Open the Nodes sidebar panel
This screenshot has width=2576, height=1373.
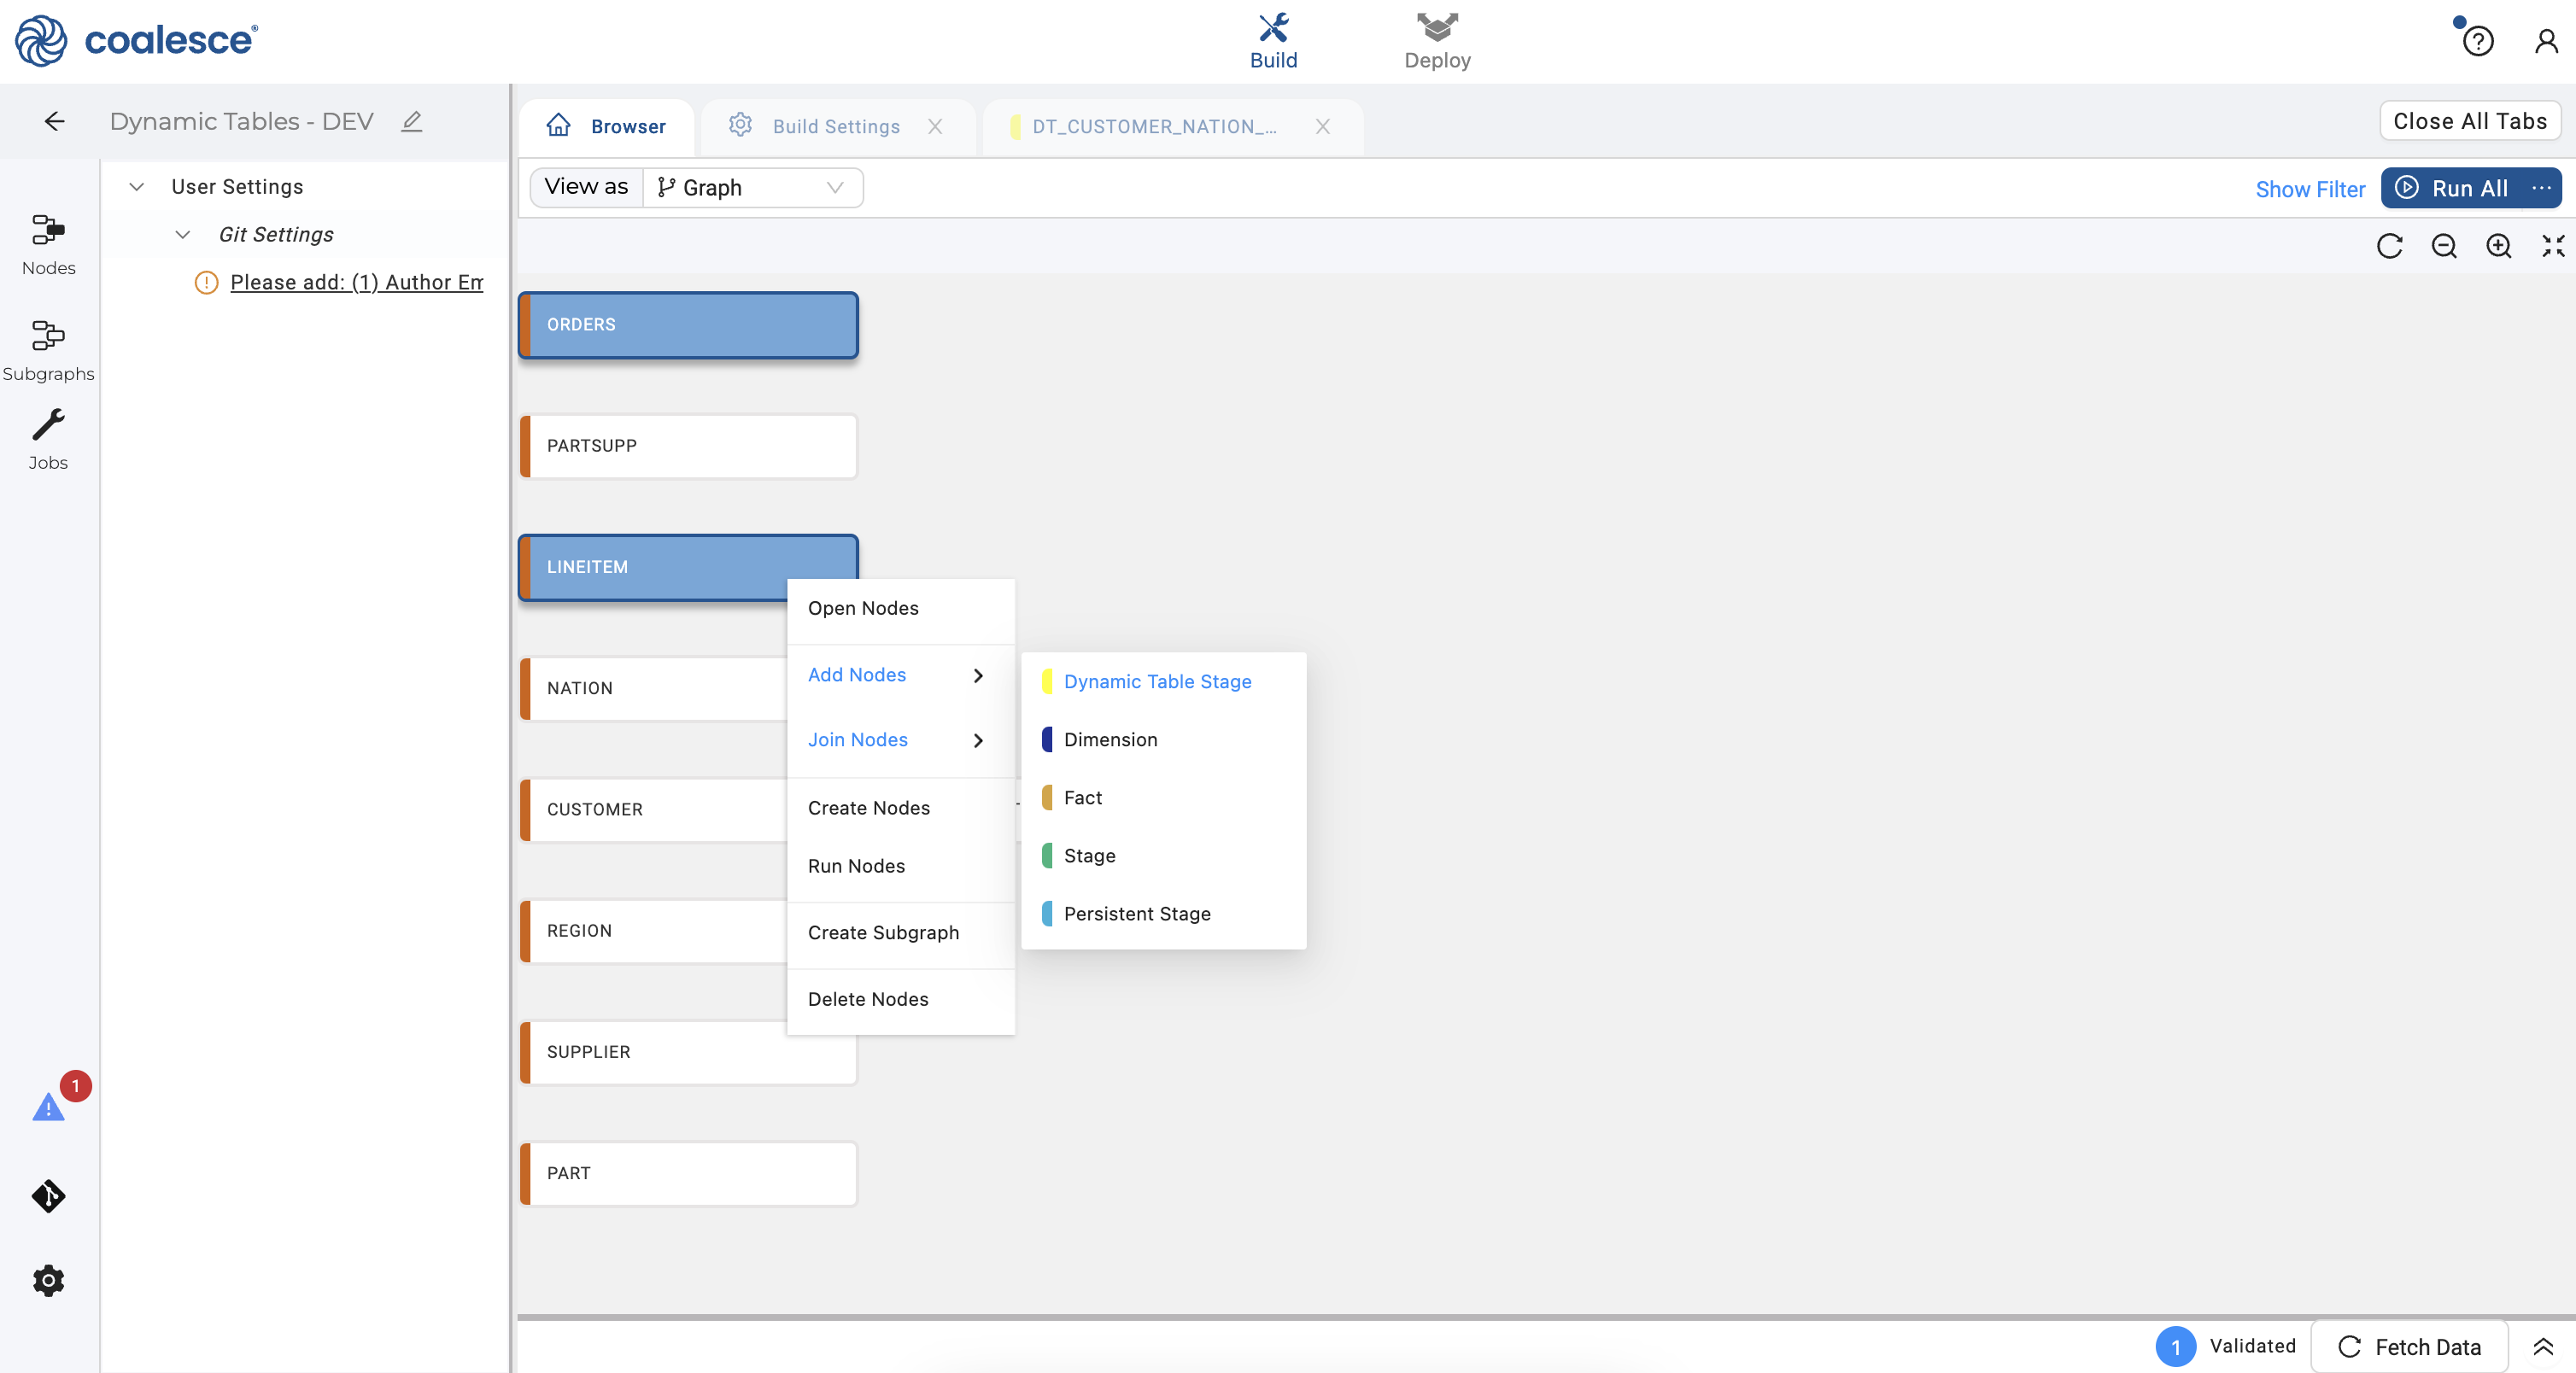click(48, 244)
